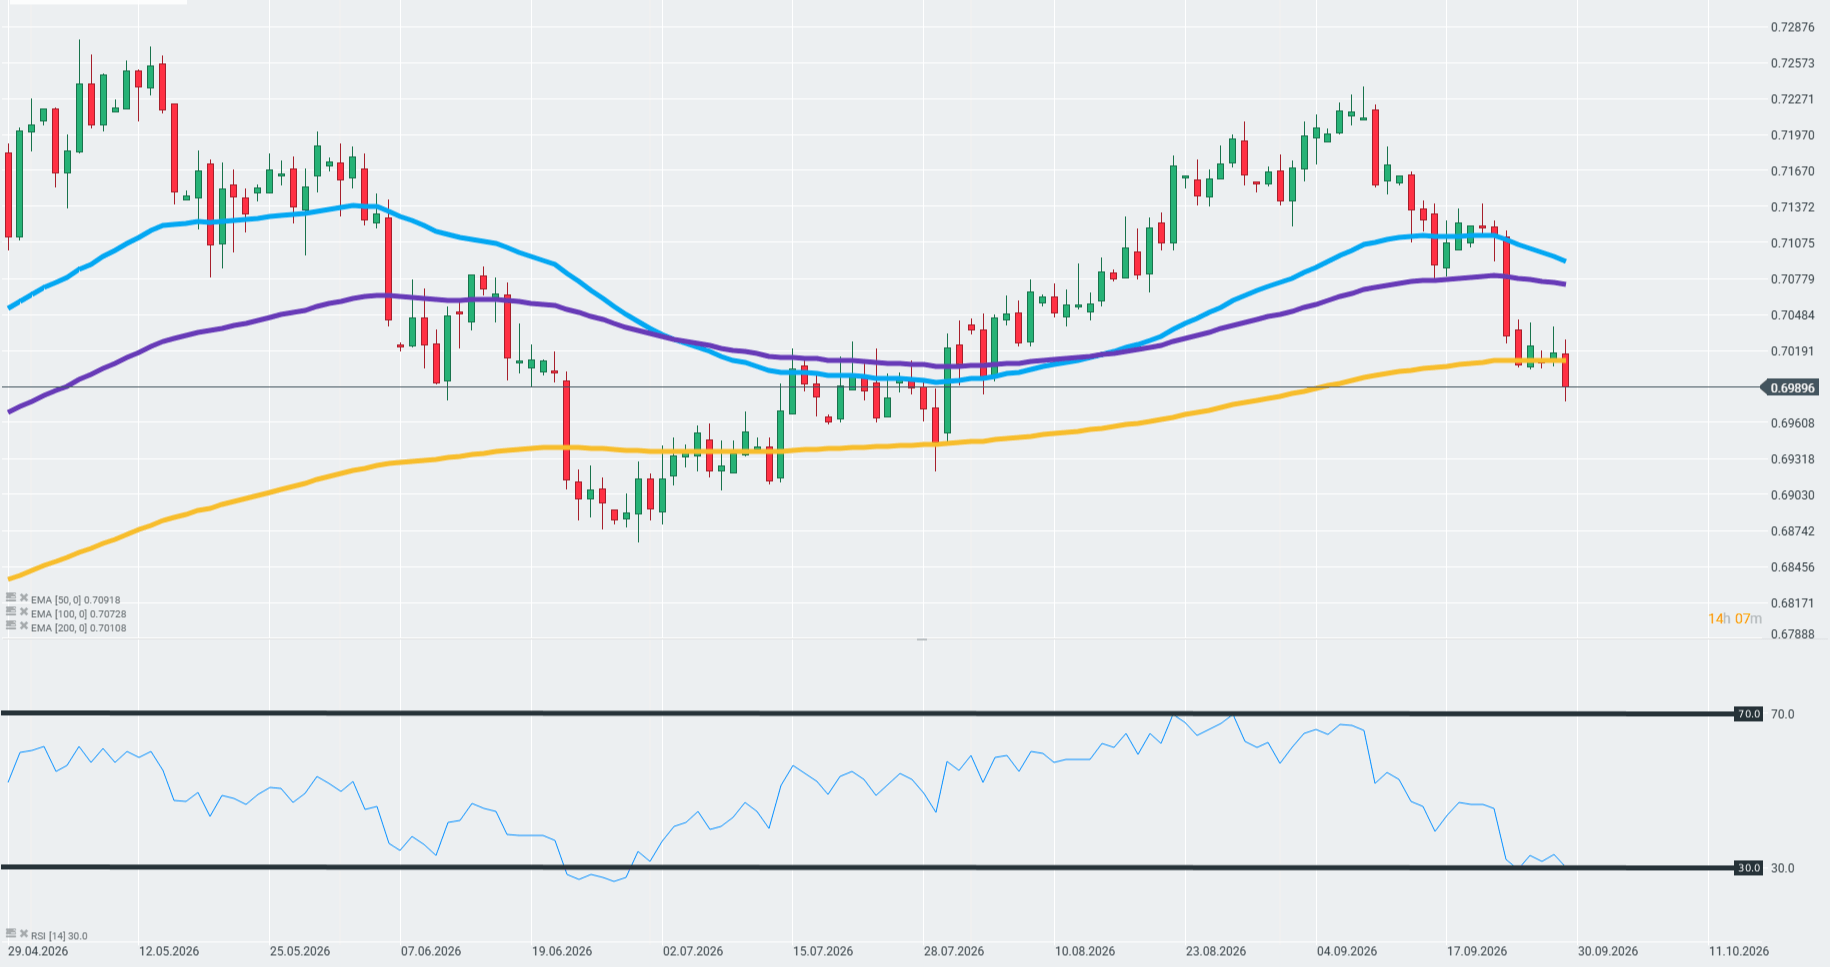Click the 30.09.2026 date on time axis

1608,951
